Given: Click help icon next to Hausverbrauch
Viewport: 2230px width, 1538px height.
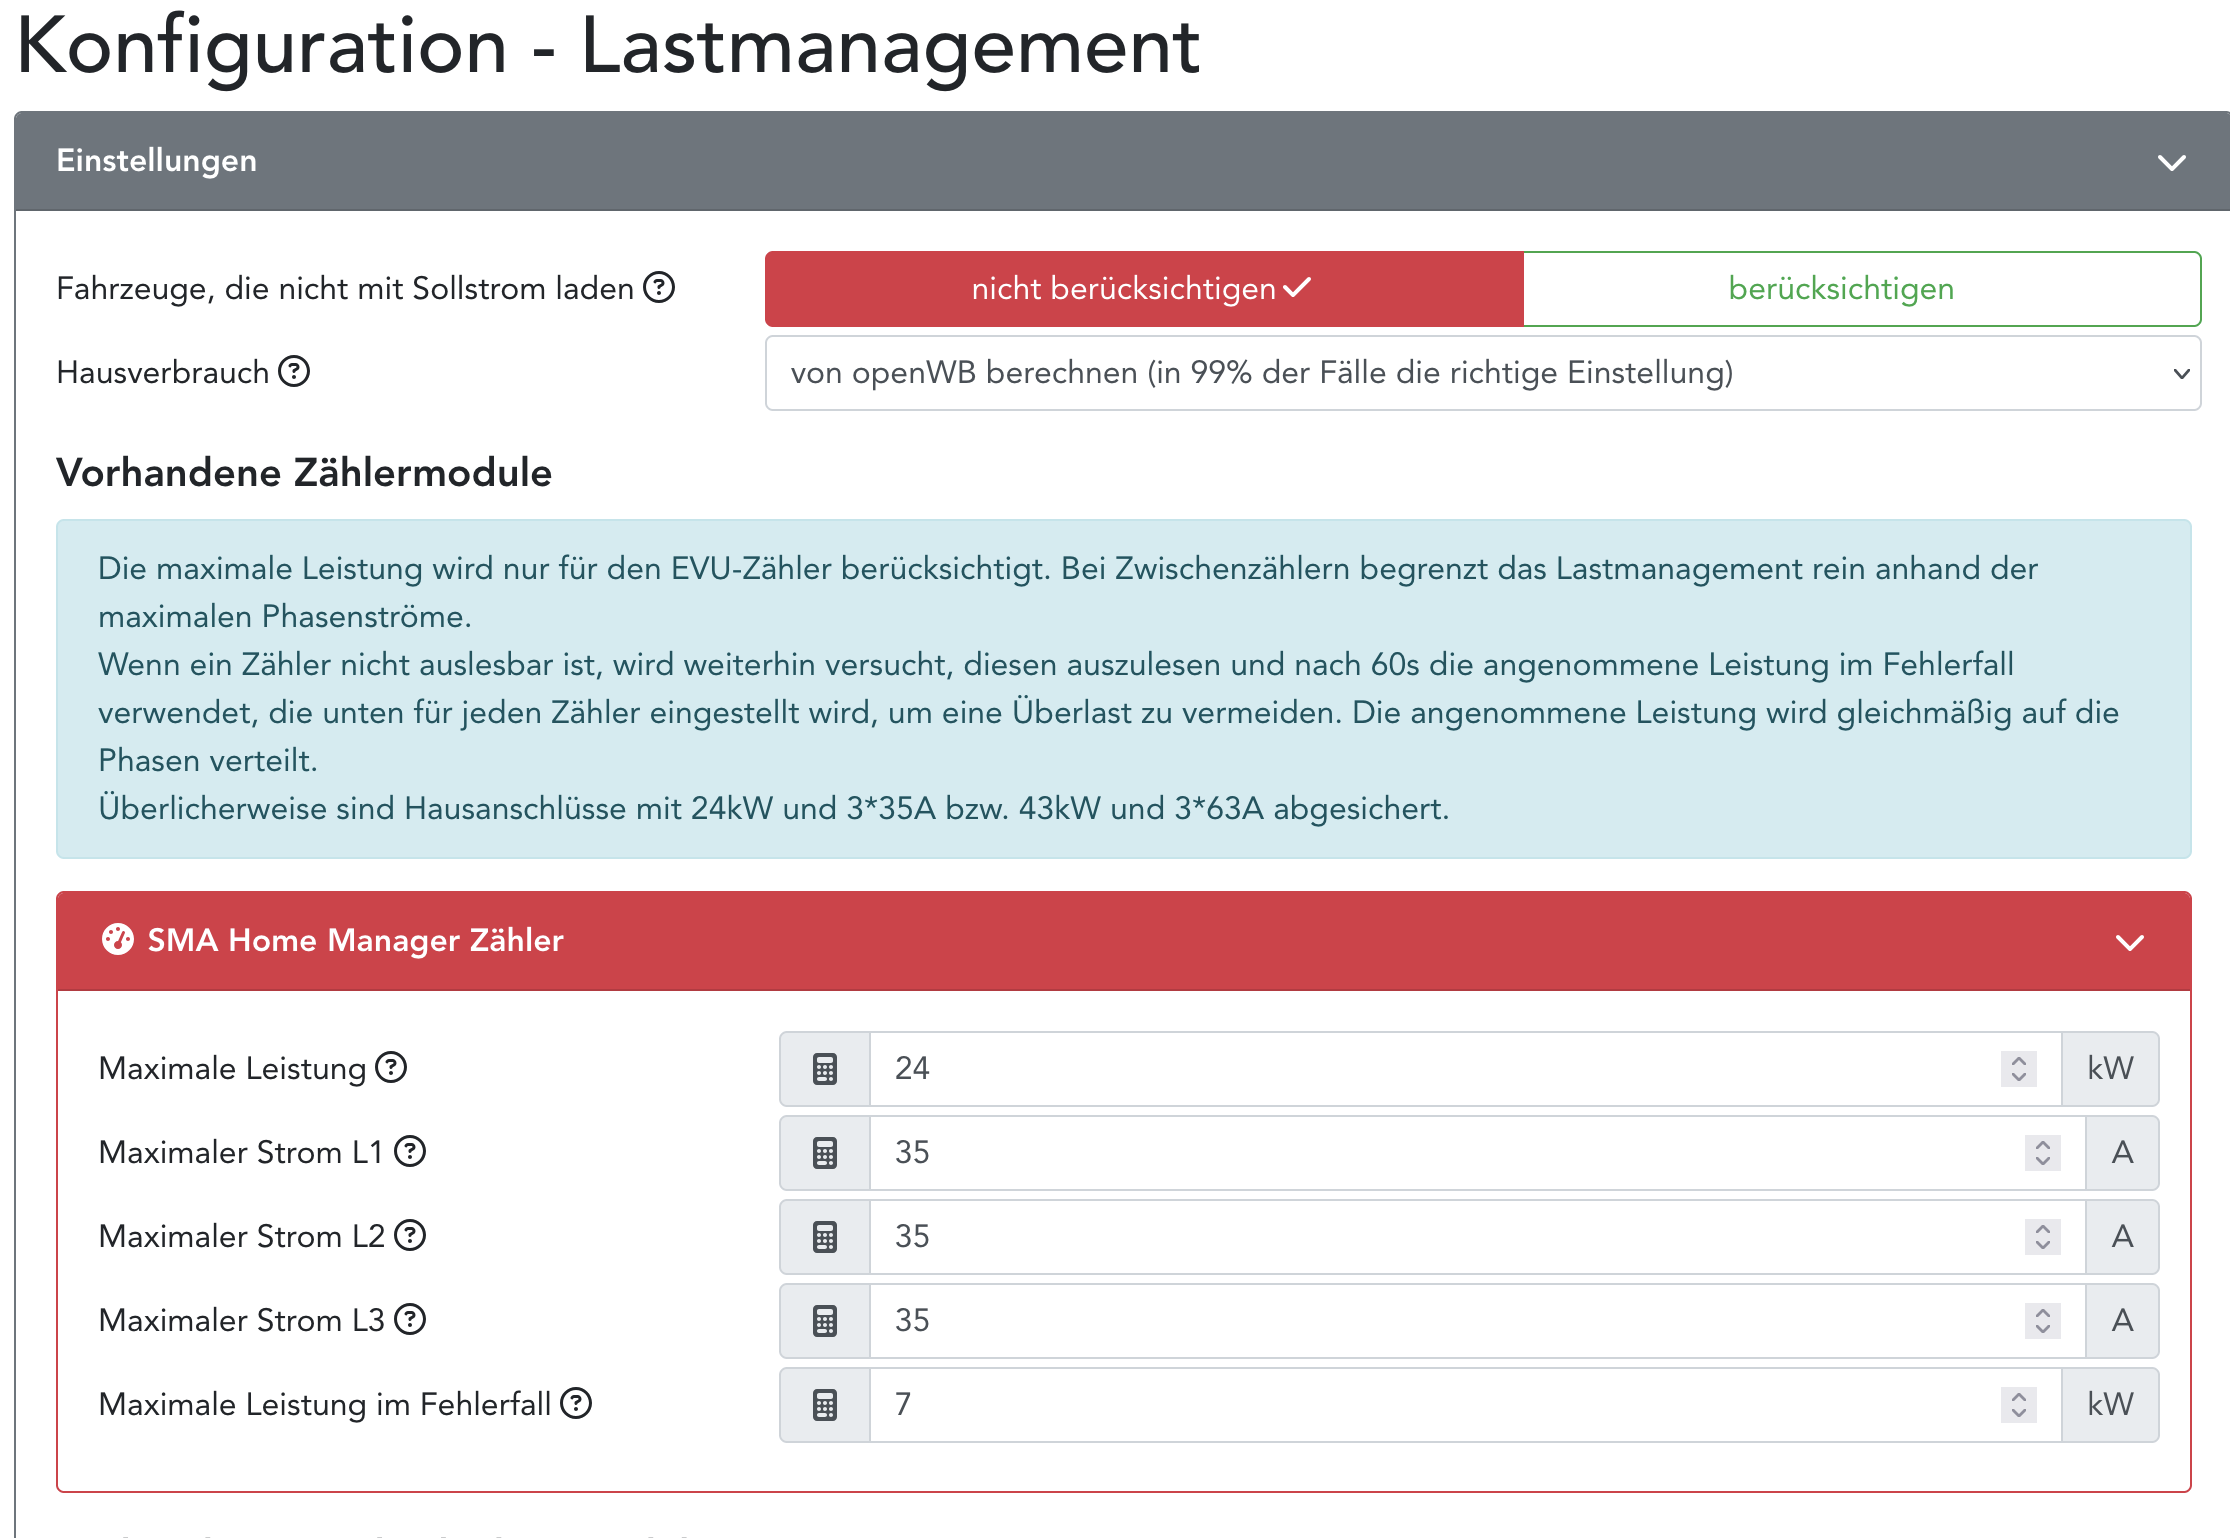Looking at the screenshot, I should (294, 372).
